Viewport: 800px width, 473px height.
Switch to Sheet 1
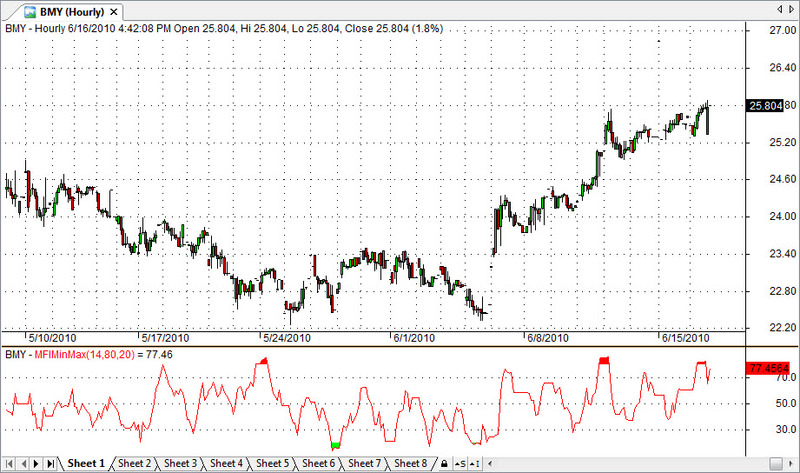click(x=86, y=463)
